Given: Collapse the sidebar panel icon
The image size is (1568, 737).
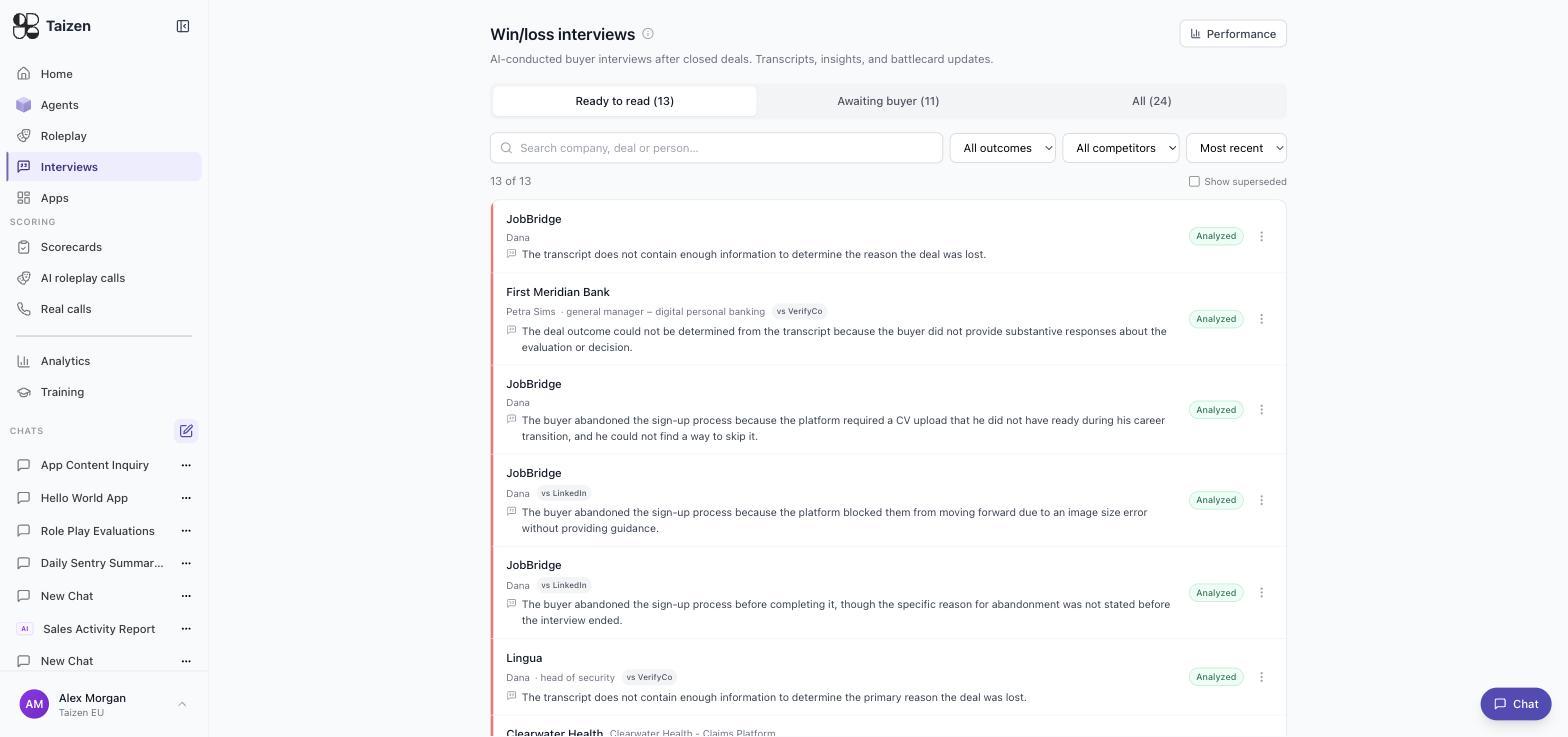Looking at the screenshot, I should (183, 26).
